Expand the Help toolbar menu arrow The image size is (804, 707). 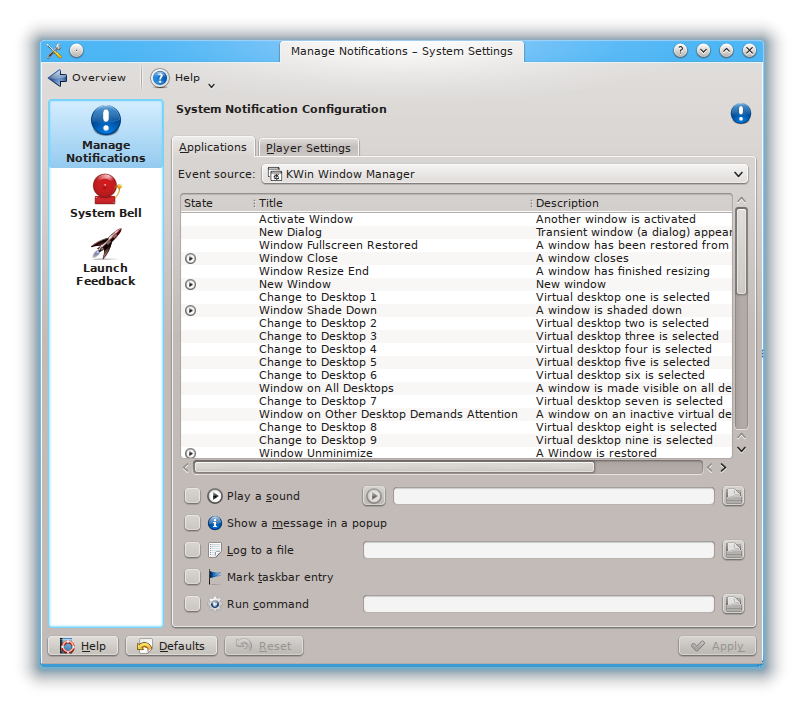click(x=211, y=85)
